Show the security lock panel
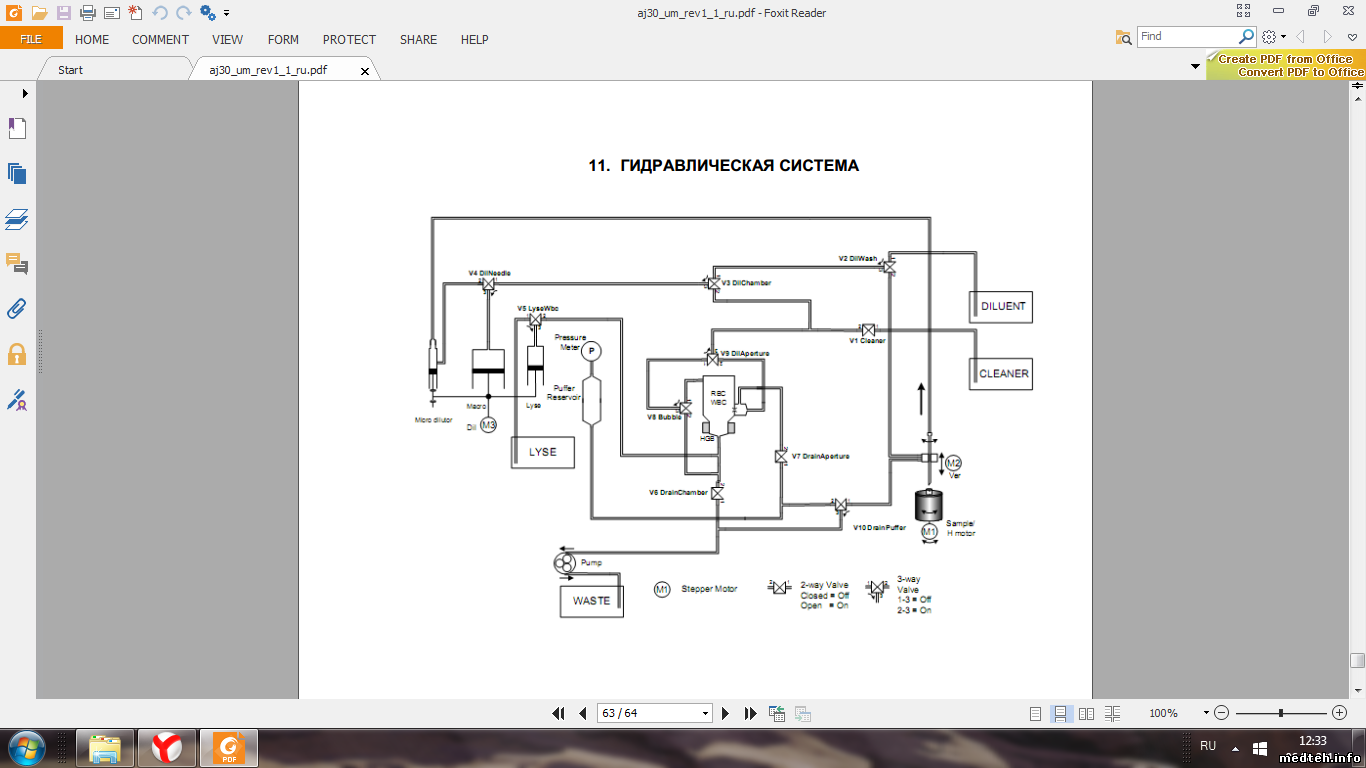1366x768 pixels. (17, 354)
